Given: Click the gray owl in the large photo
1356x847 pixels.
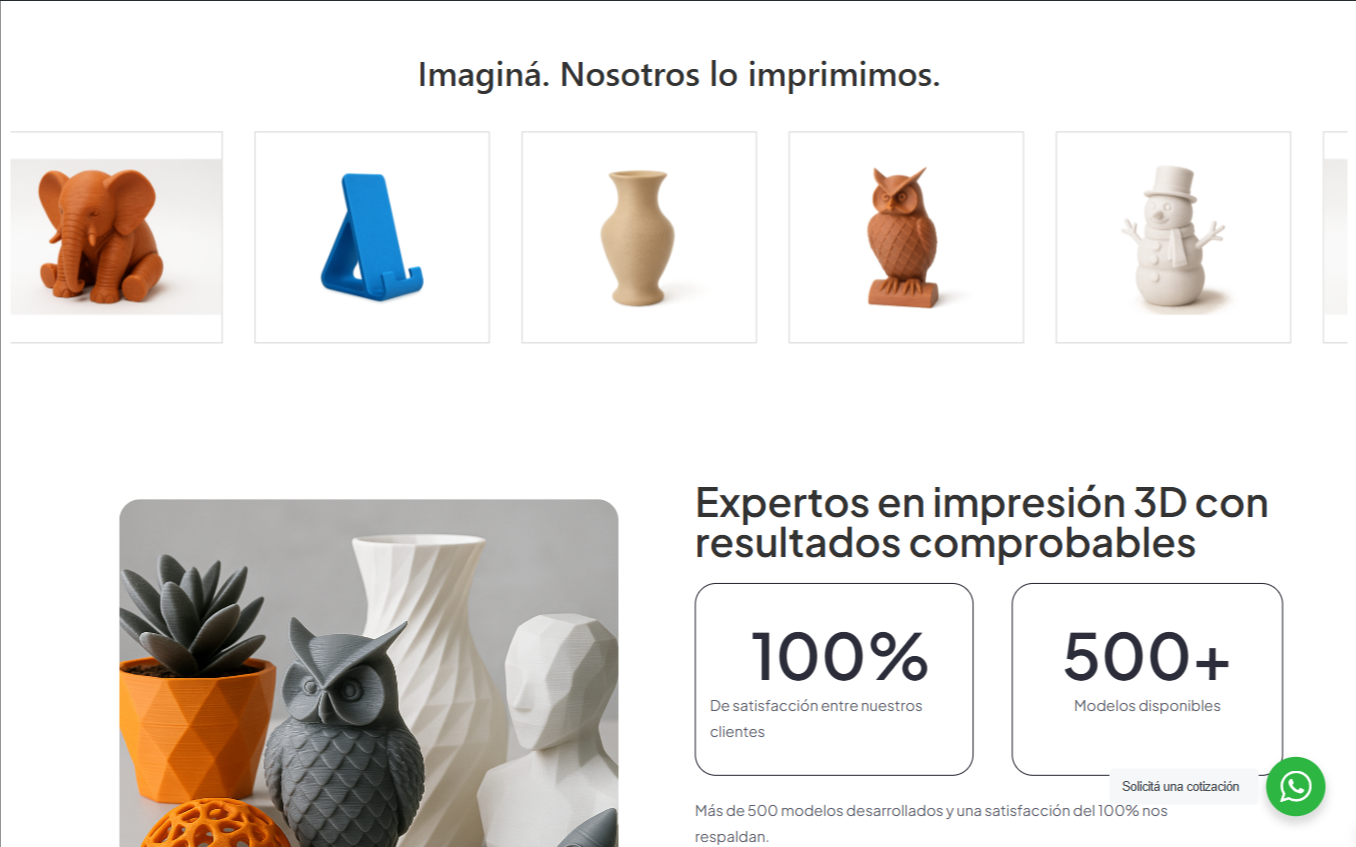Looking at the screenshot, I should coord(343,740).
